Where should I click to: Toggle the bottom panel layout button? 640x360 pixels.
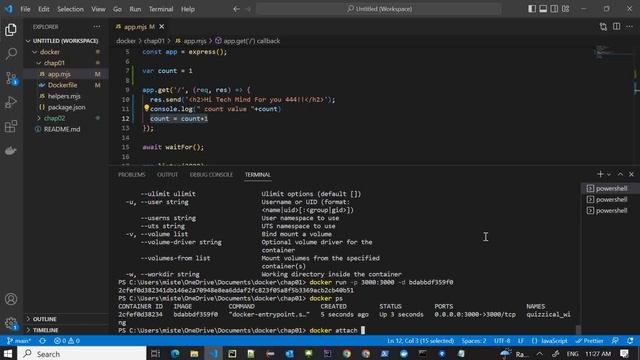[x=543, y=9]
